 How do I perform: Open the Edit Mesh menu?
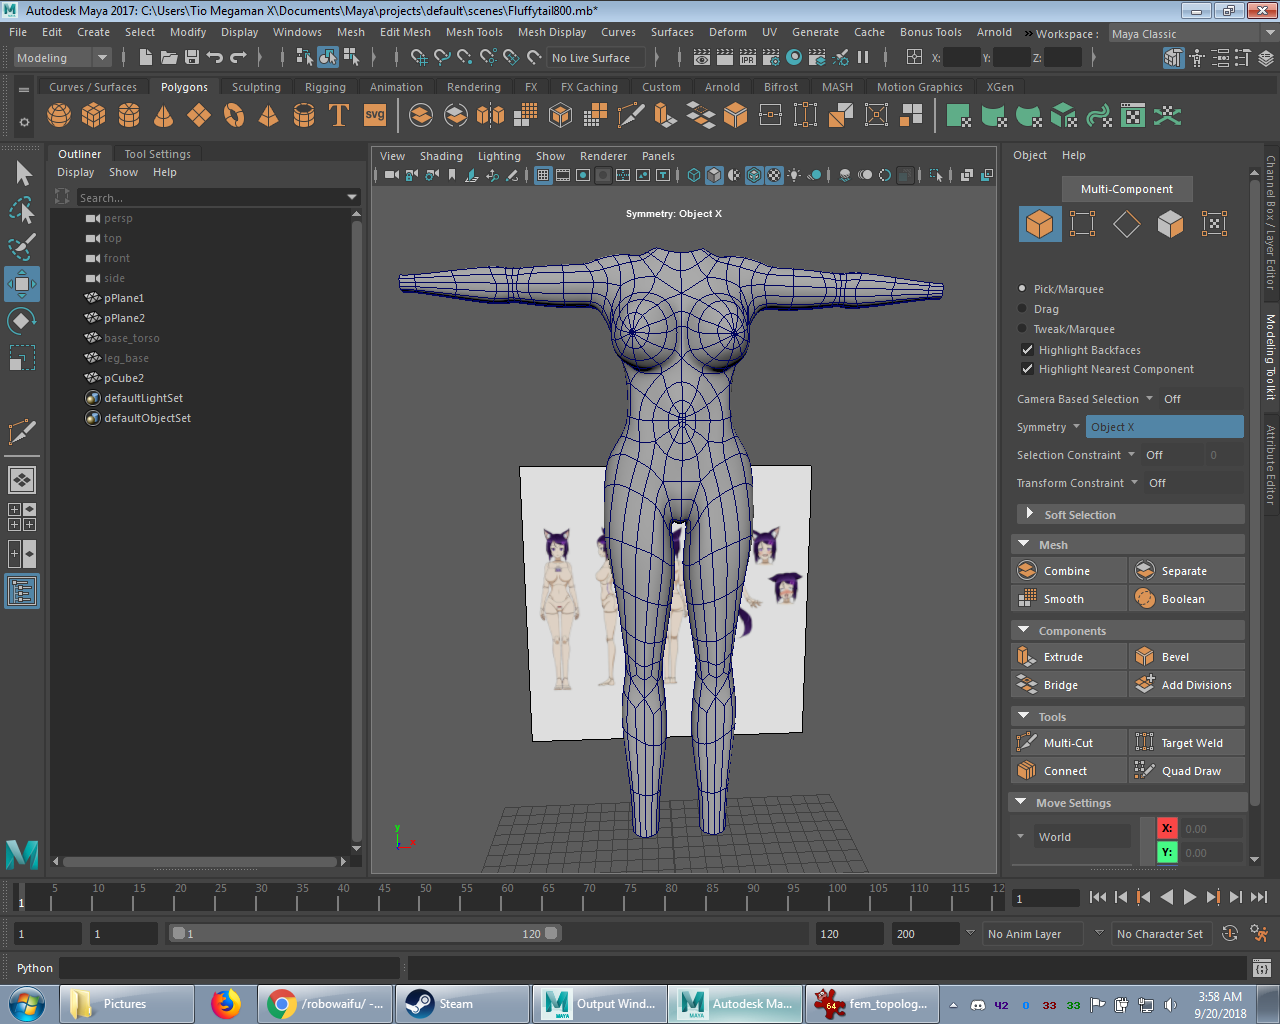pos(405,32)
